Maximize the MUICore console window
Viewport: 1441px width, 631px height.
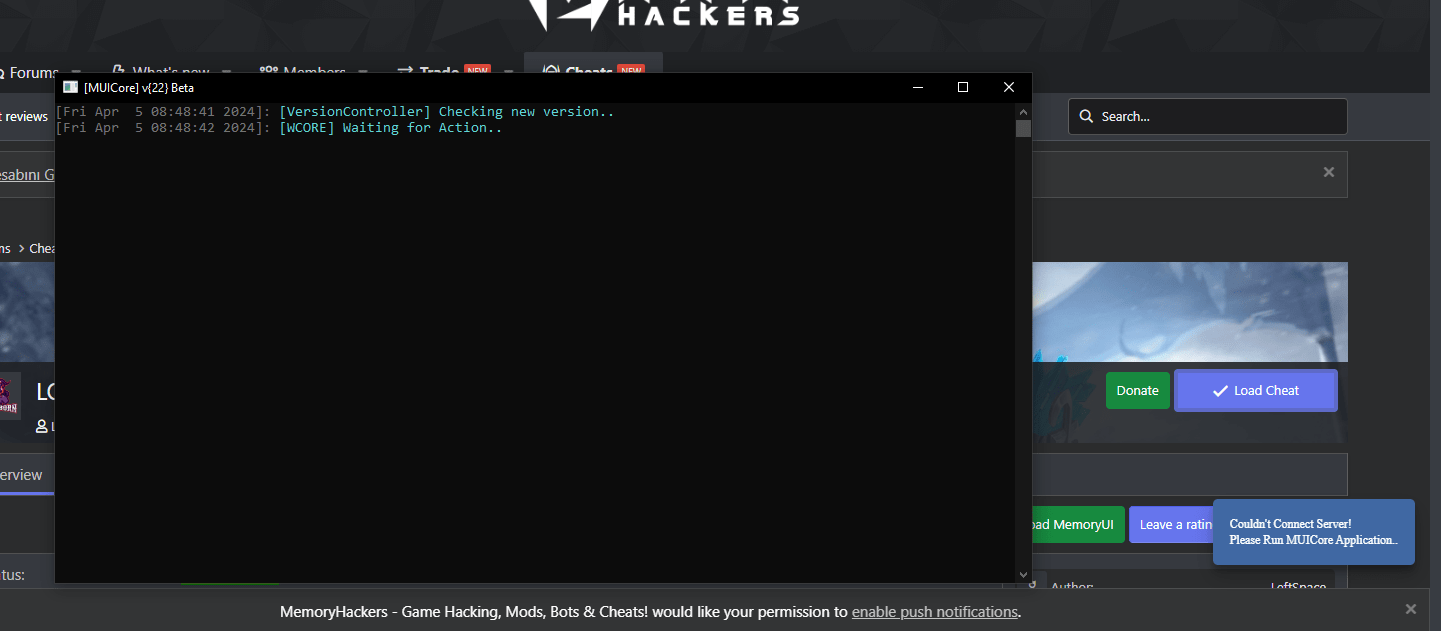click(x=963, y=87)
